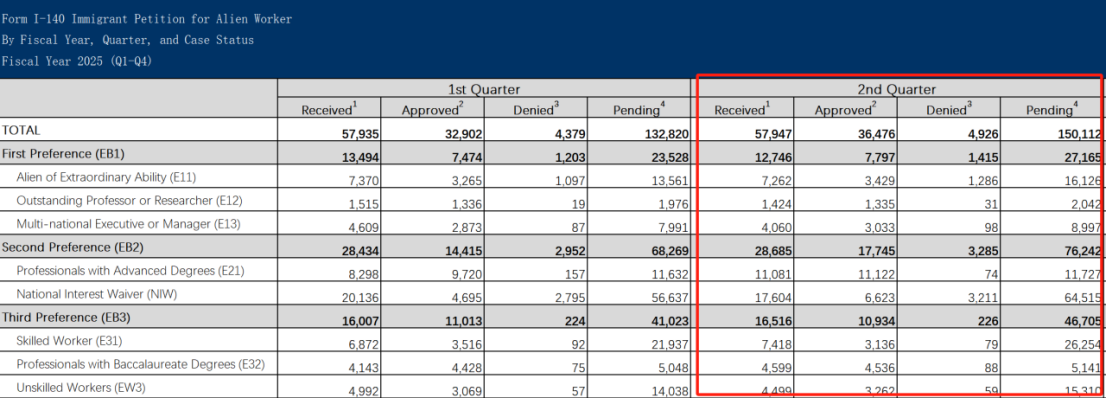The width and height of the screenshot is (1106, 398).
Task: Click the 'By Fiscal Year, Quarter, and Case Status' line
Action: 128,40
